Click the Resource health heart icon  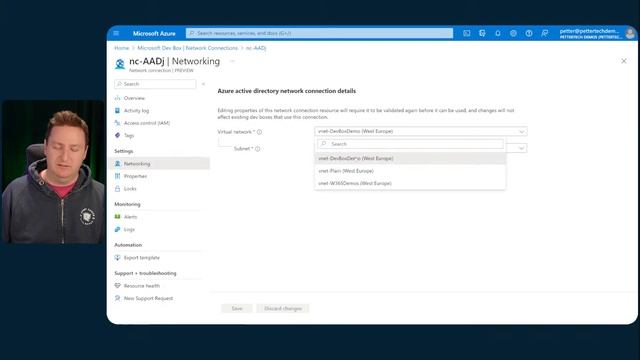[x=118, y=286]
